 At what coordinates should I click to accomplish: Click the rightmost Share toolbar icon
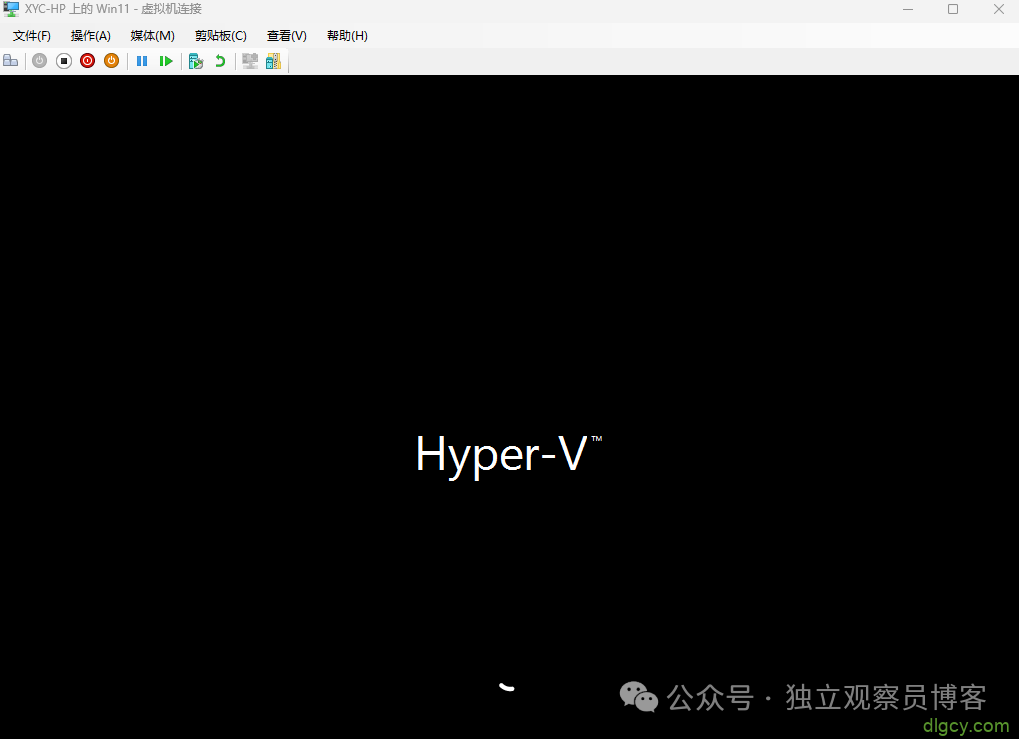[x=273, y=60]
